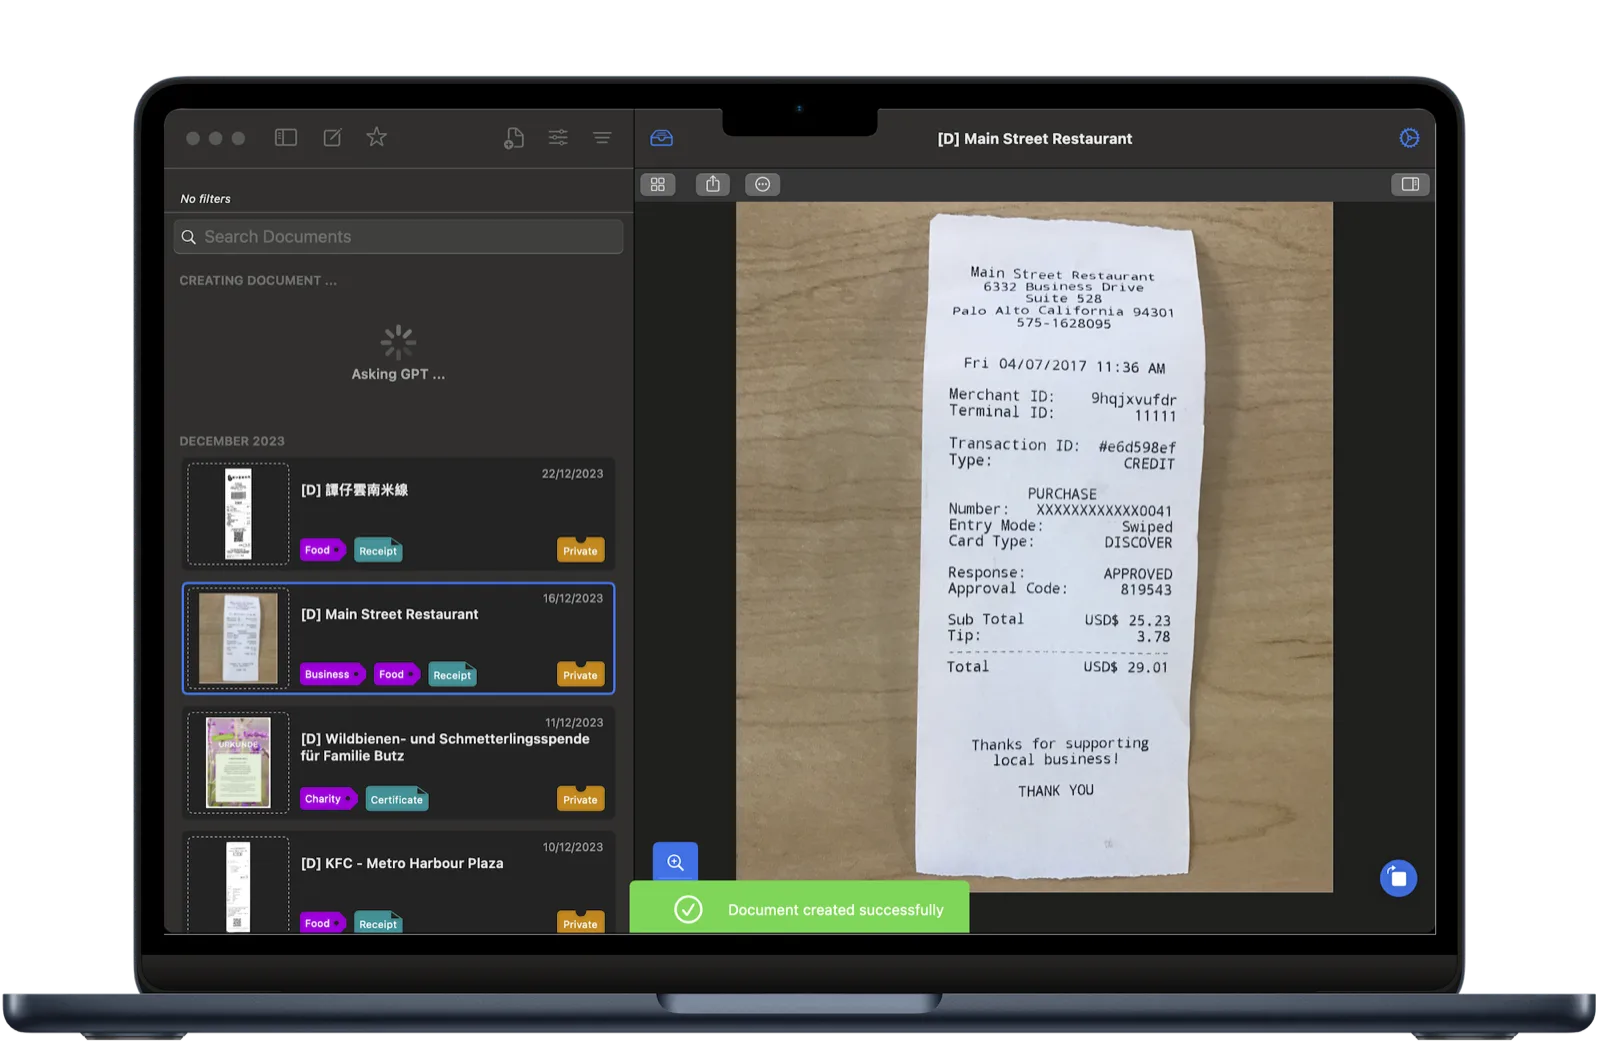
Task: Click Main Street Restaurant receipt thumbnail
Action: point(238,638)
